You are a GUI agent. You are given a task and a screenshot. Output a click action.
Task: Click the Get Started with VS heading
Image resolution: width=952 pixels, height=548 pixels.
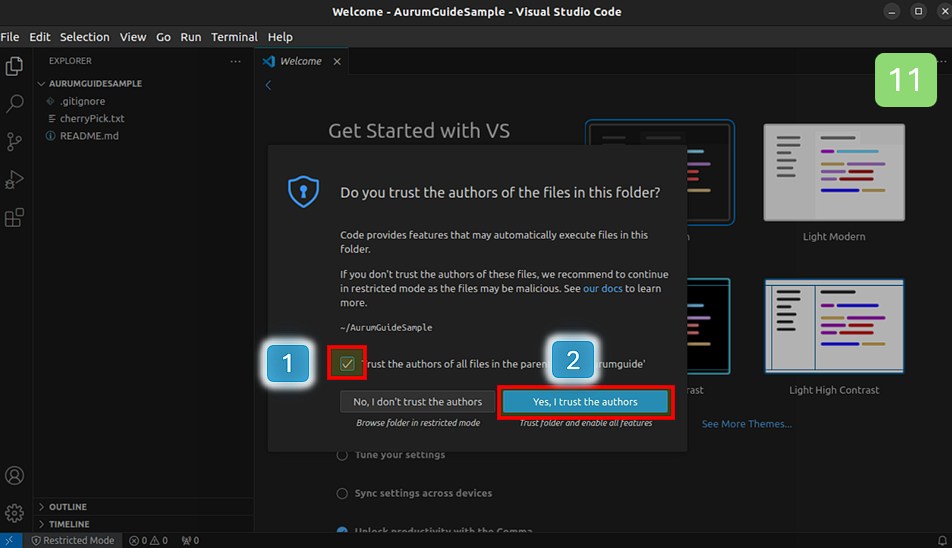pos(419,131)
